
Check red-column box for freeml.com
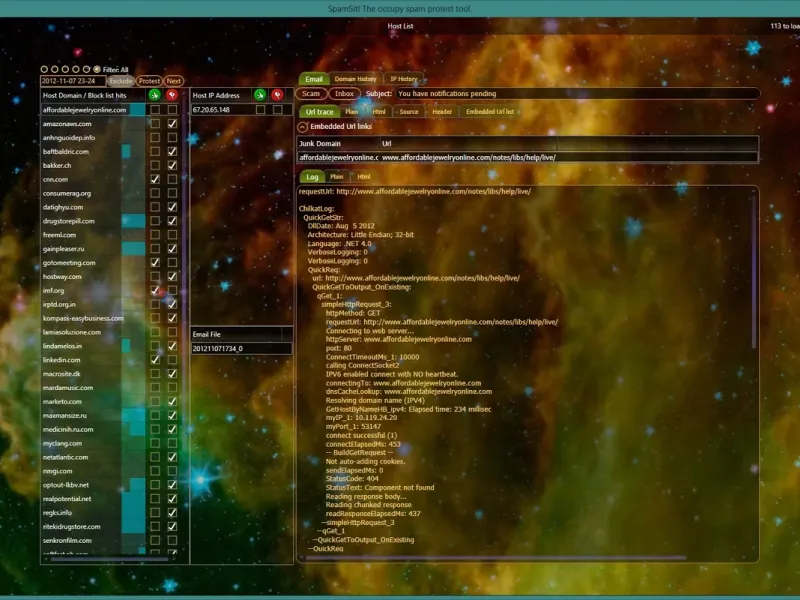[x=172, y=235]
